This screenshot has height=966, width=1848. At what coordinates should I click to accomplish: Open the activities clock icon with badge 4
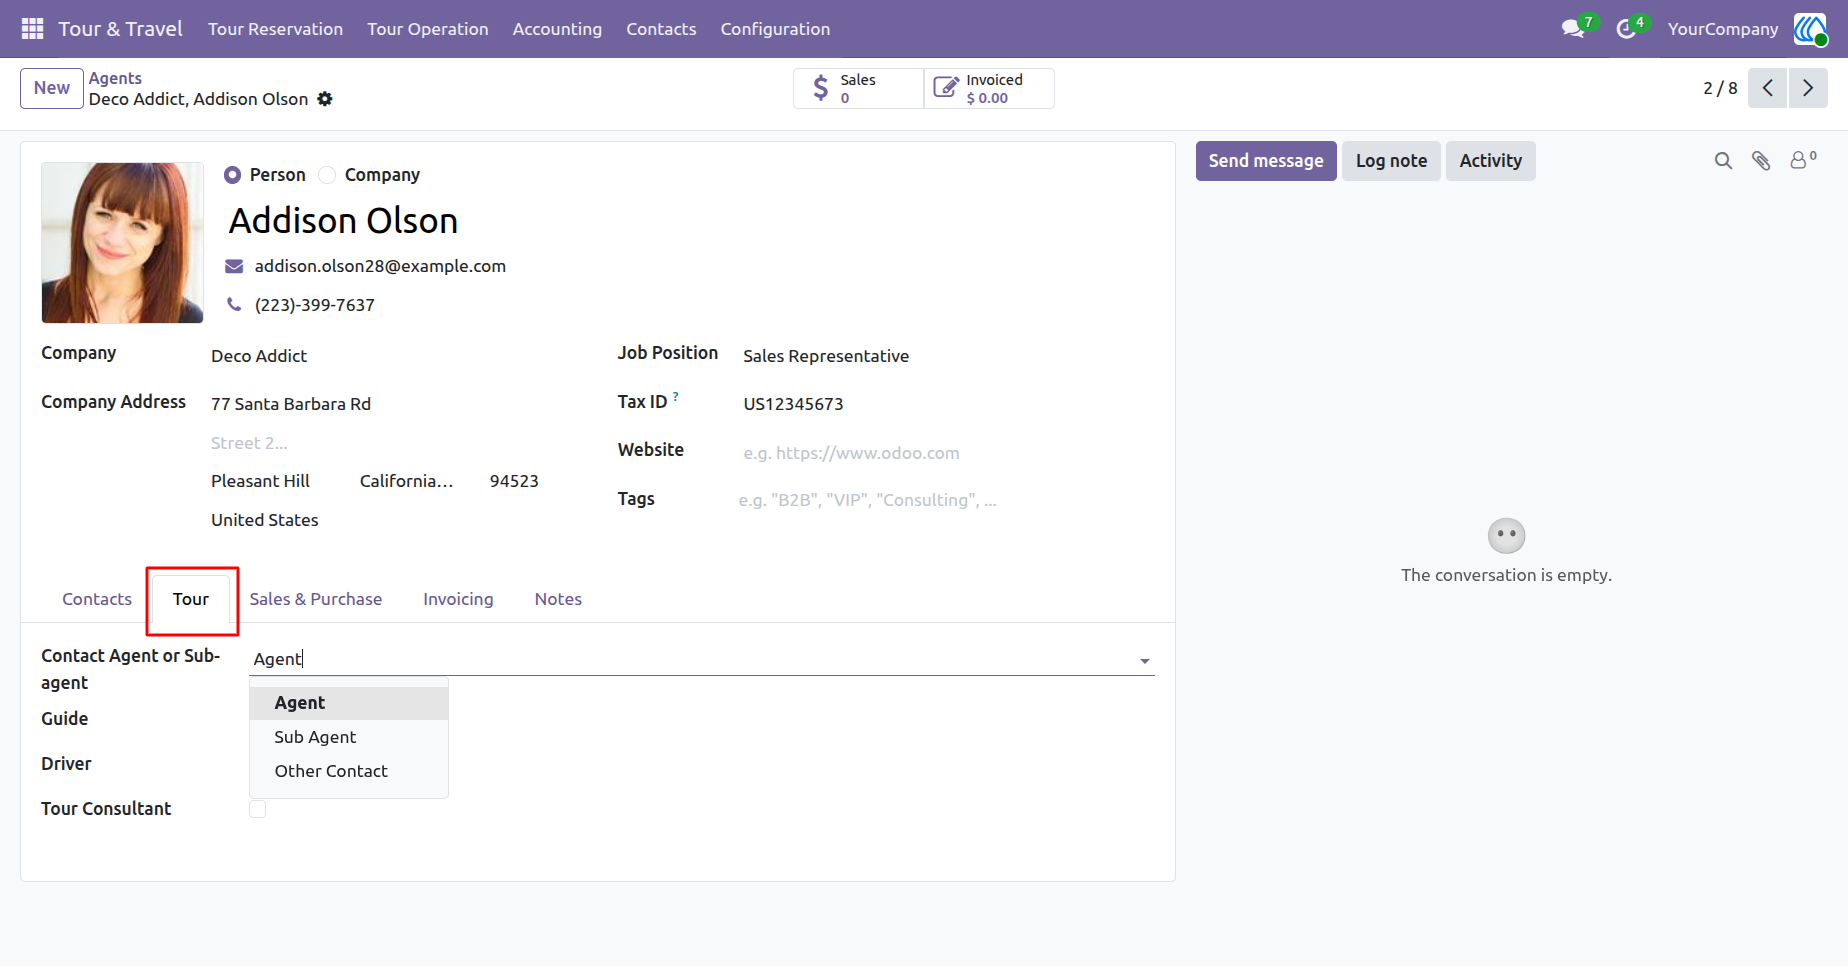click(1627, 29)
